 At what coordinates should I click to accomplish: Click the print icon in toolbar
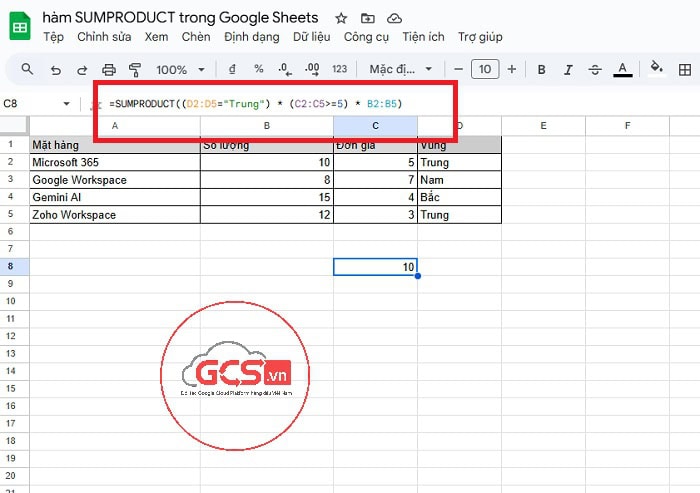(x=109, y=70)
